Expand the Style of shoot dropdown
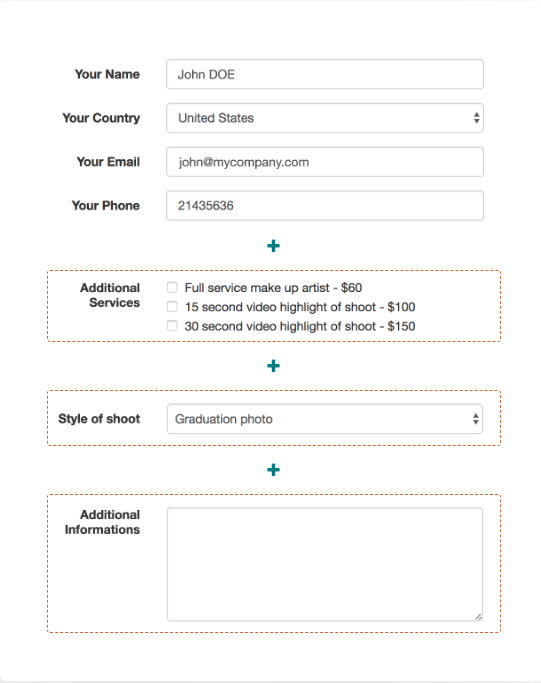 point(325,419)
